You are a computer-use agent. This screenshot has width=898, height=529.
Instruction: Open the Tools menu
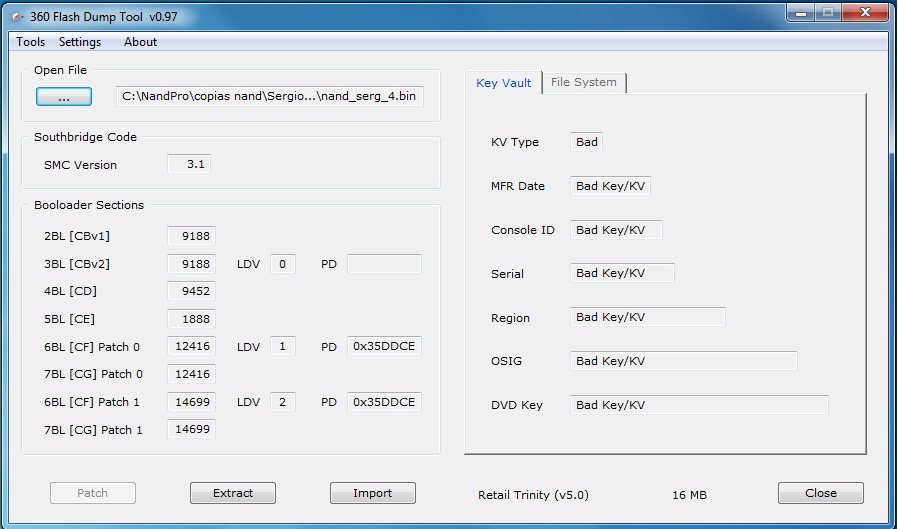pyautogui.click(x=30, y=42)
